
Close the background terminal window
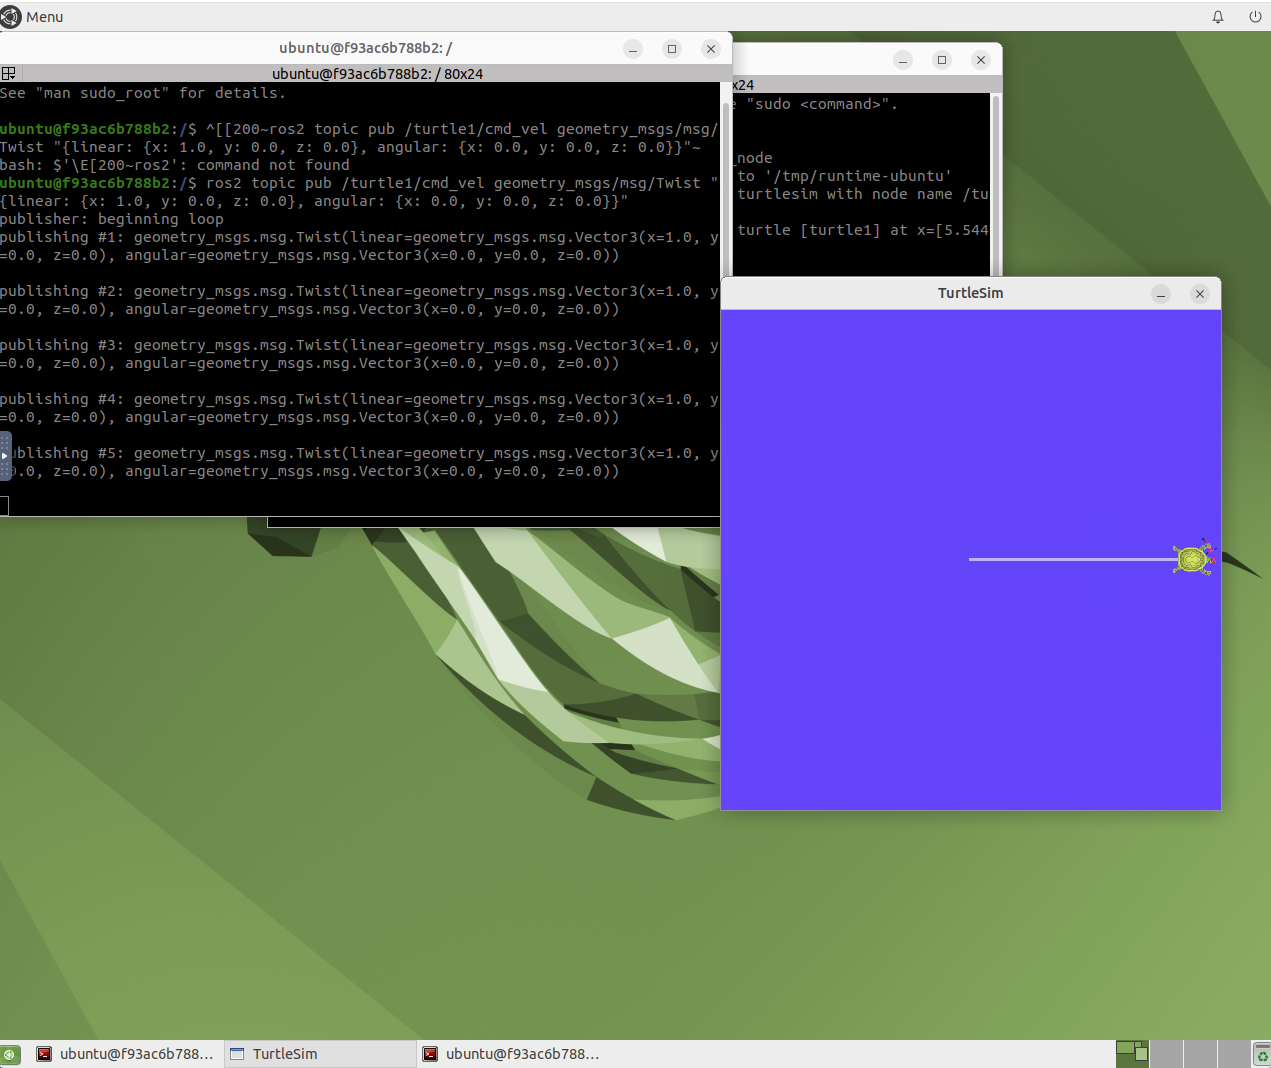[981, 60]
